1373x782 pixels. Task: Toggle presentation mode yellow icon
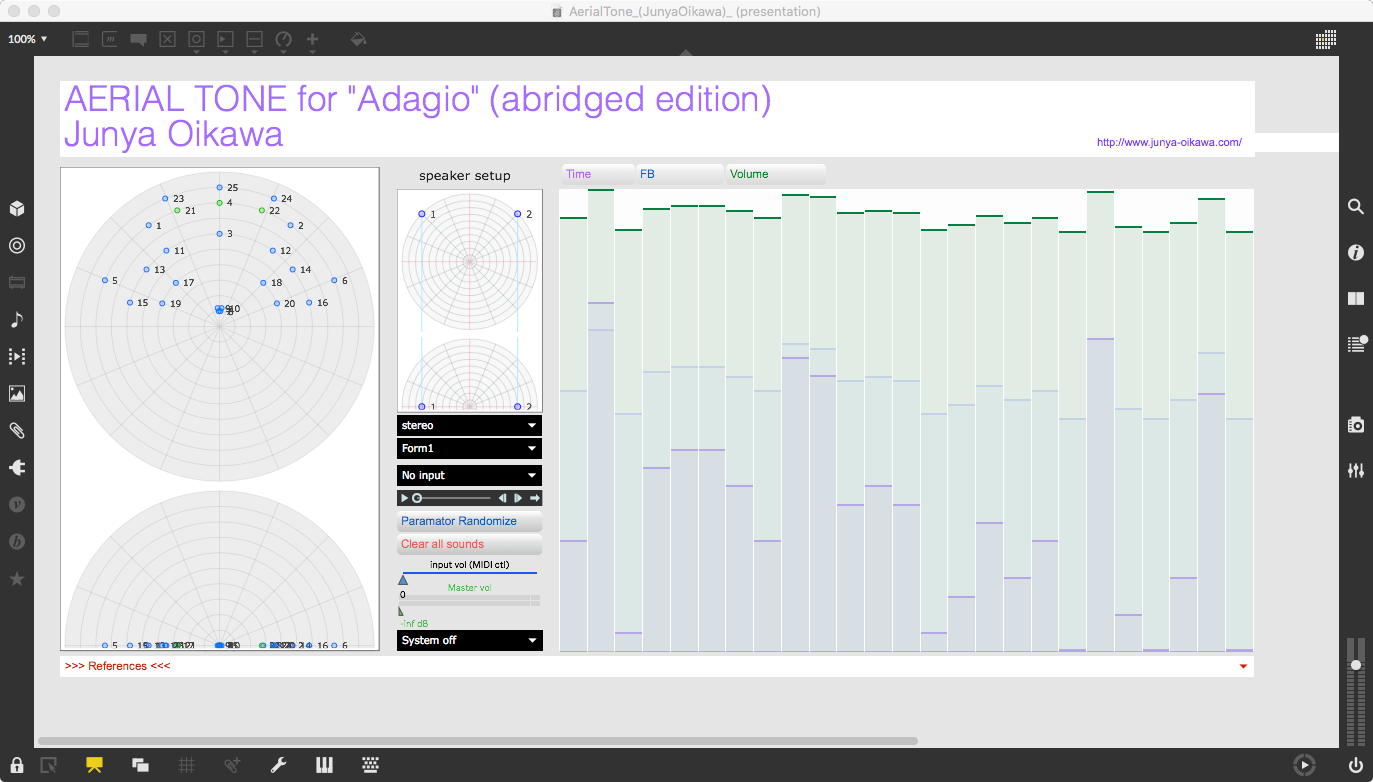94,765
